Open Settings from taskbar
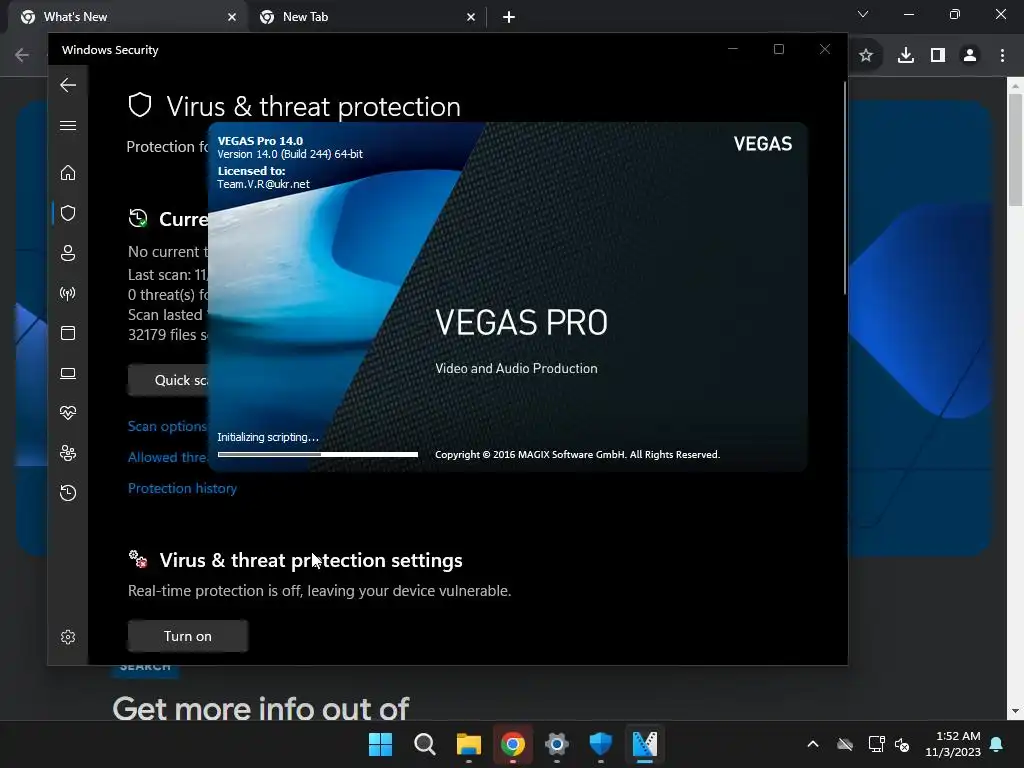Viewport: 1024px width, 768px height. pos(556,744)
